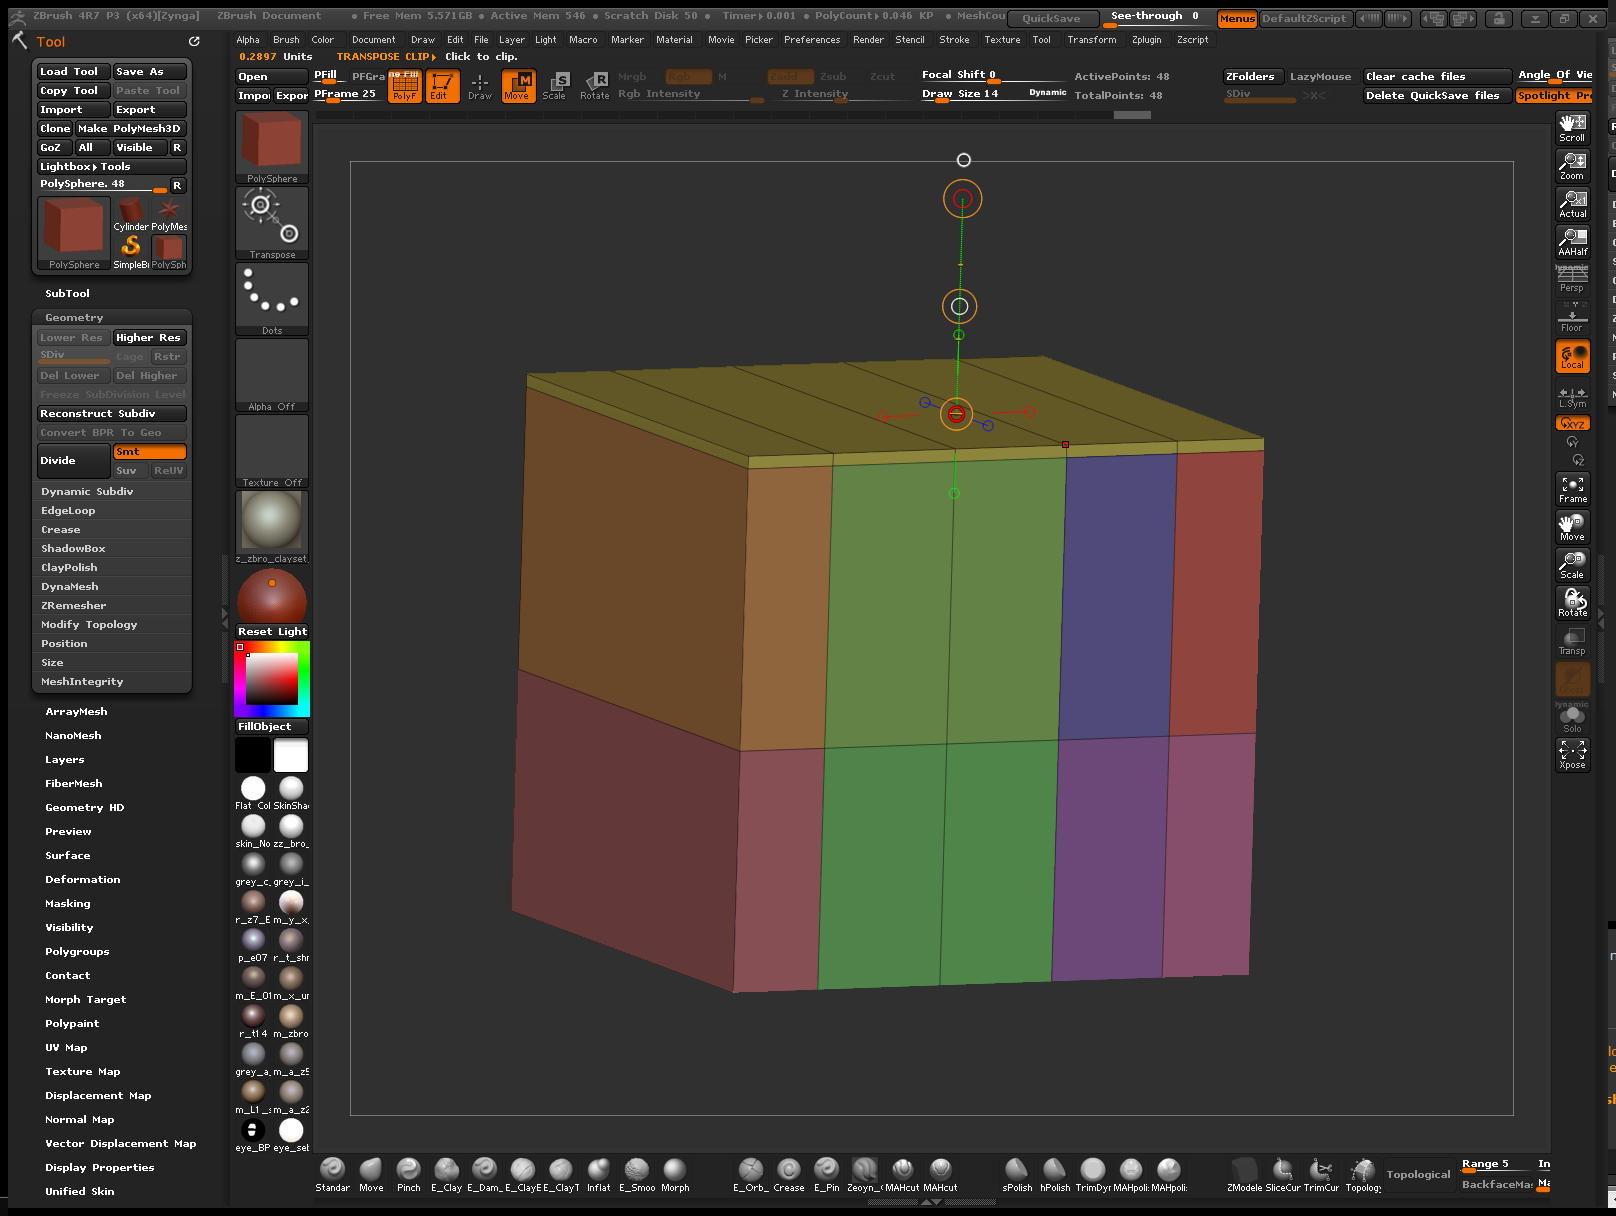Toggle Local symmetry button
This screenshot has height=1216, width=1616.
[1572, 356]
